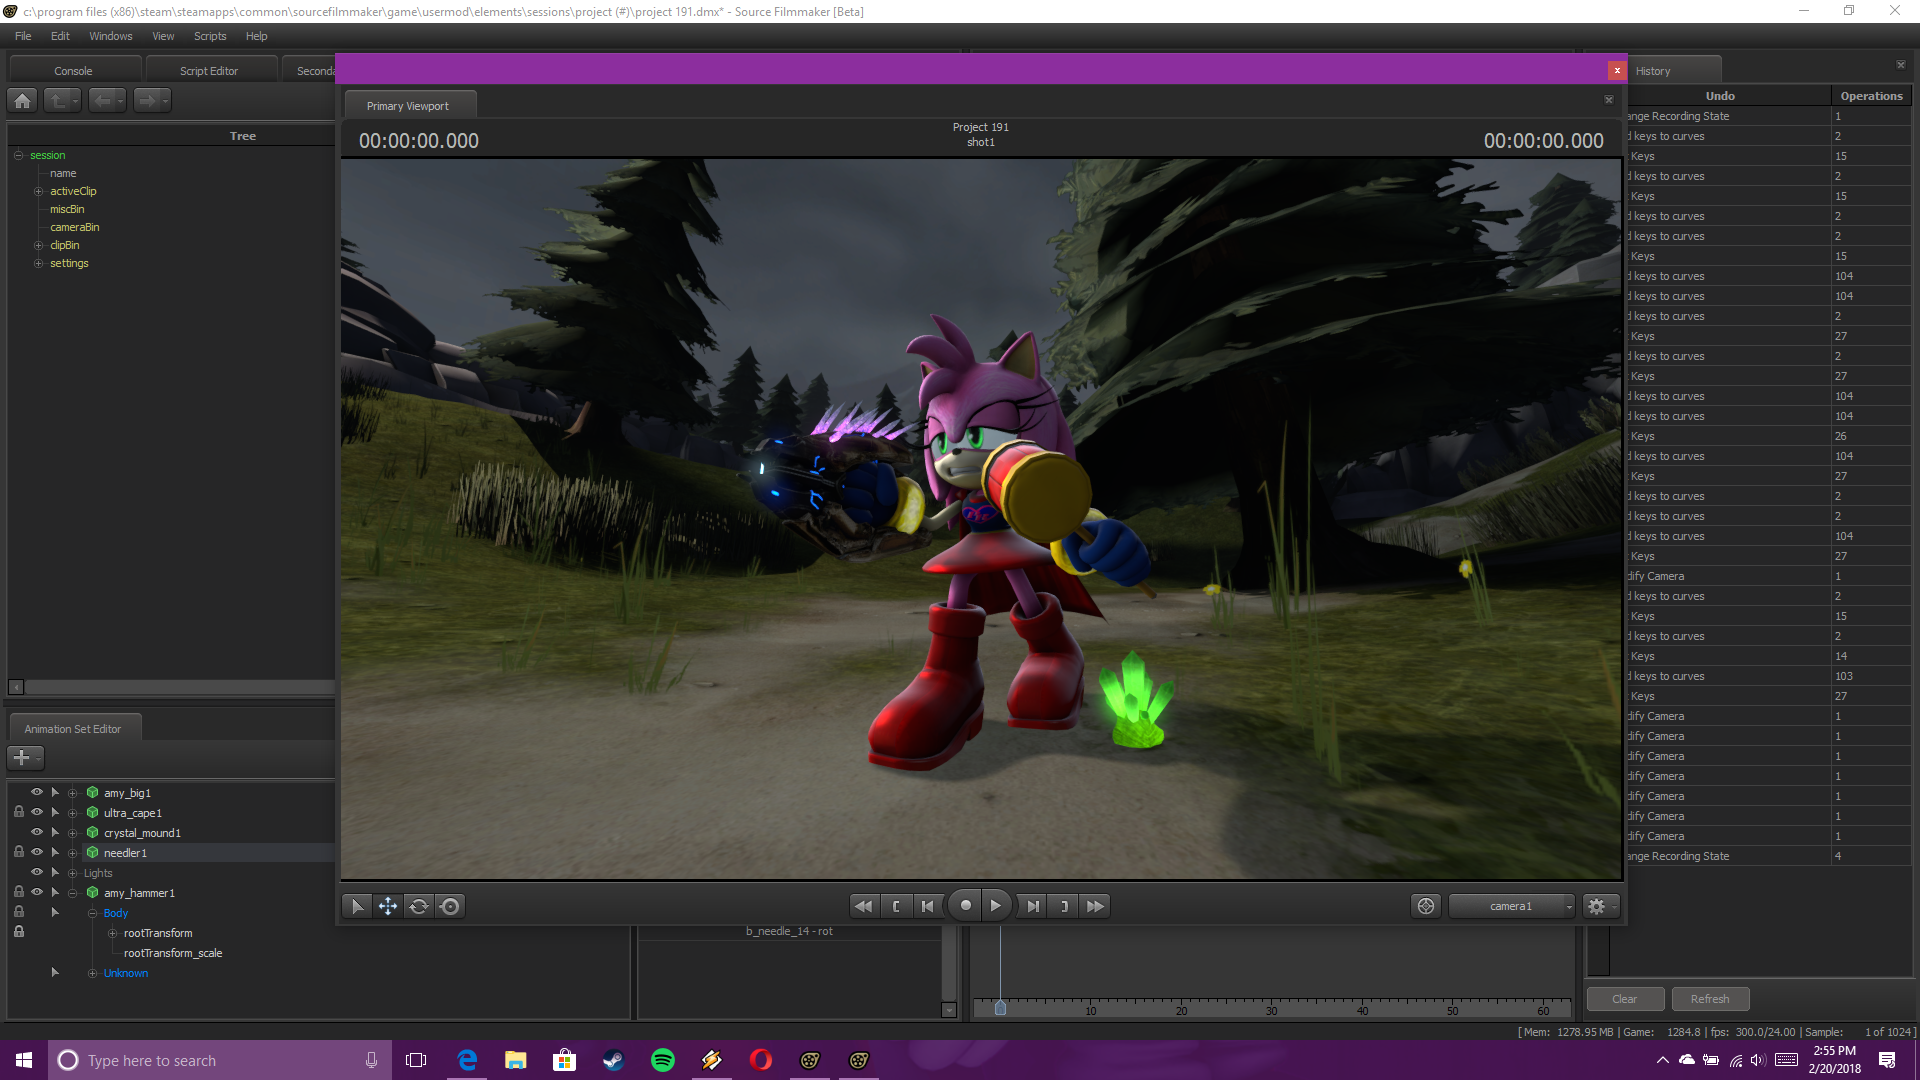
Task: Activate the move manipulator tool
Action: point(388,906)
